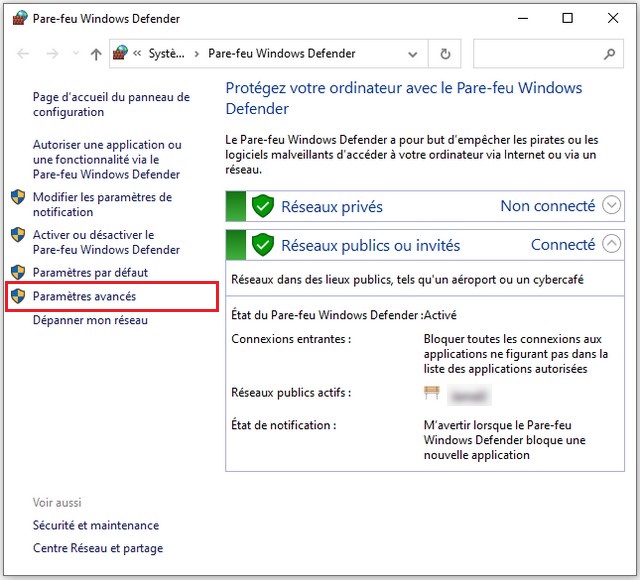Click the 'Connecté' status text

coord(563,244)
